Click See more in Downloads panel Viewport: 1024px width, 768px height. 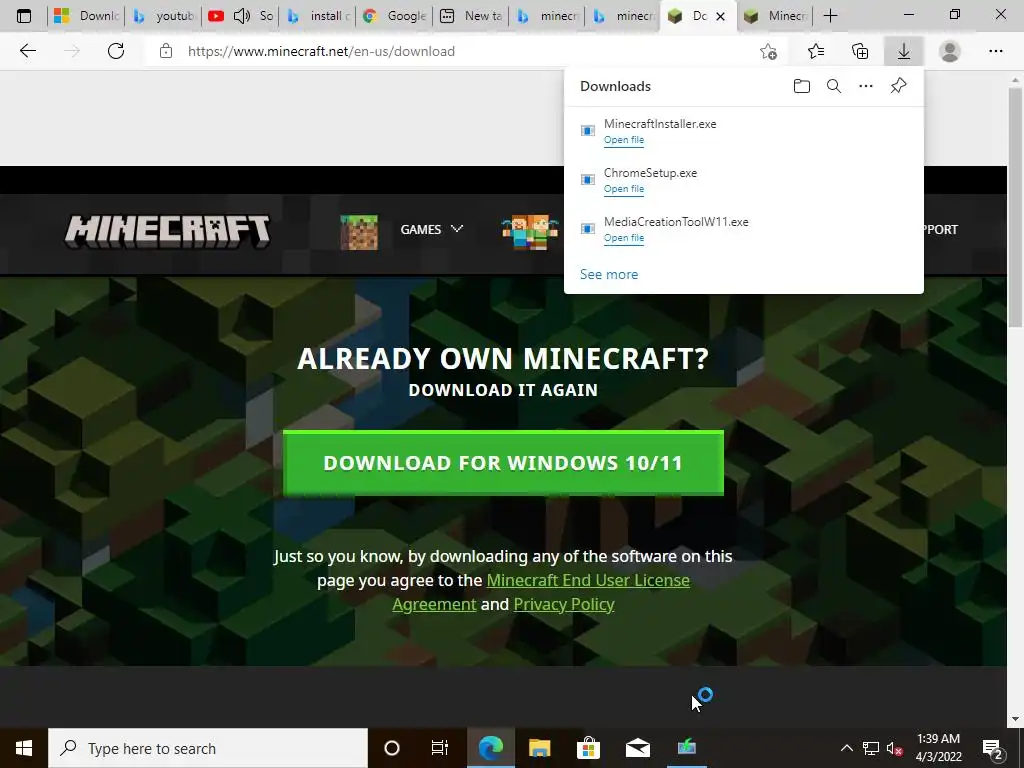[x=609, y=274]
